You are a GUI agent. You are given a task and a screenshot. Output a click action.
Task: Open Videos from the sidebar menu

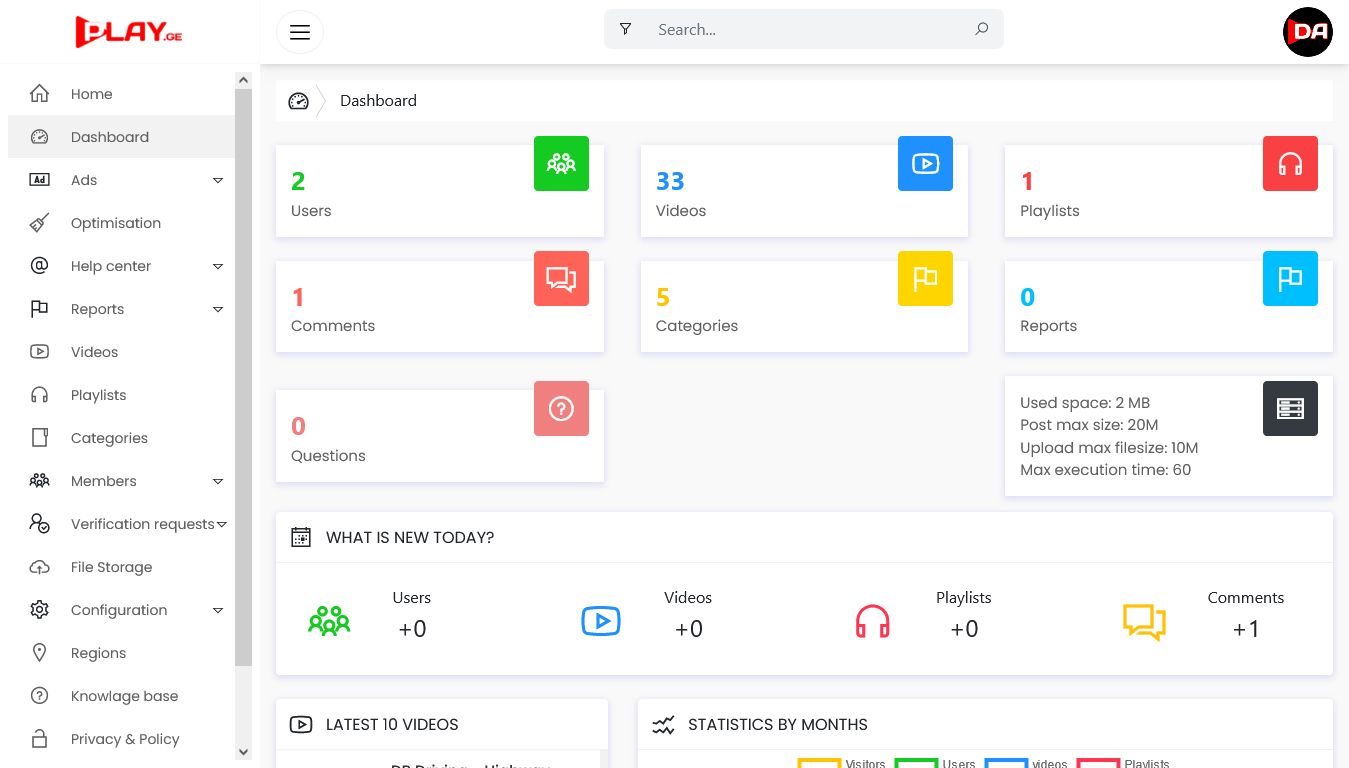[x=94, y=352]
